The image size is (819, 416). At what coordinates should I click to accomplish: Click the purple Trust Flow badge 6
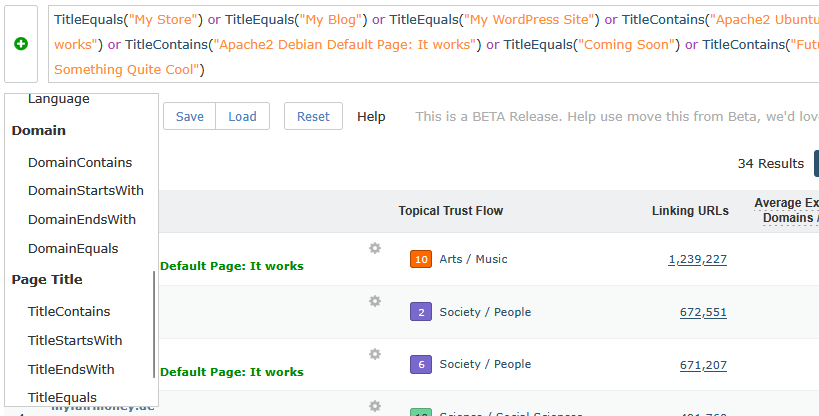421,365
